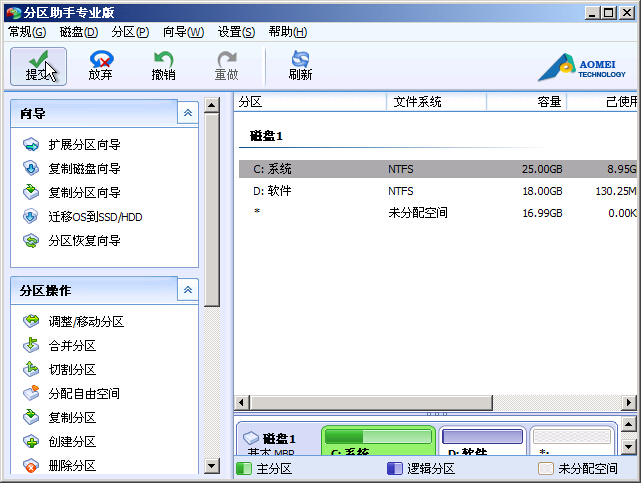Open the 常规(G) menu
Screen dimensions: 641x483
(27, 32)
